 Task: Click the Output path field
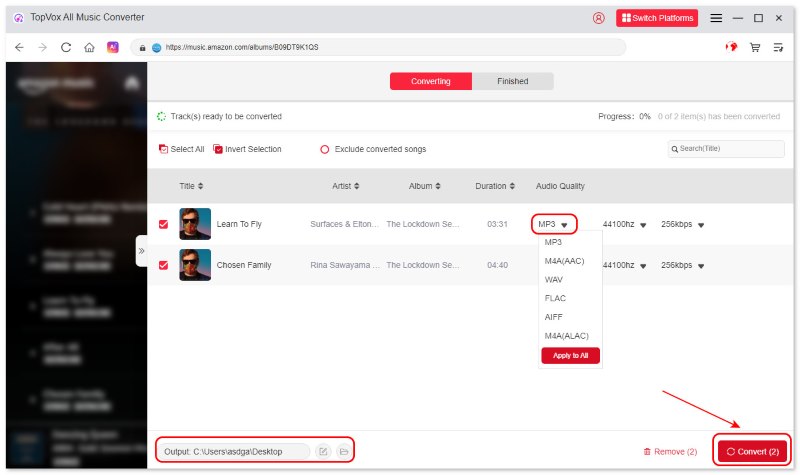tap(234, 452)
